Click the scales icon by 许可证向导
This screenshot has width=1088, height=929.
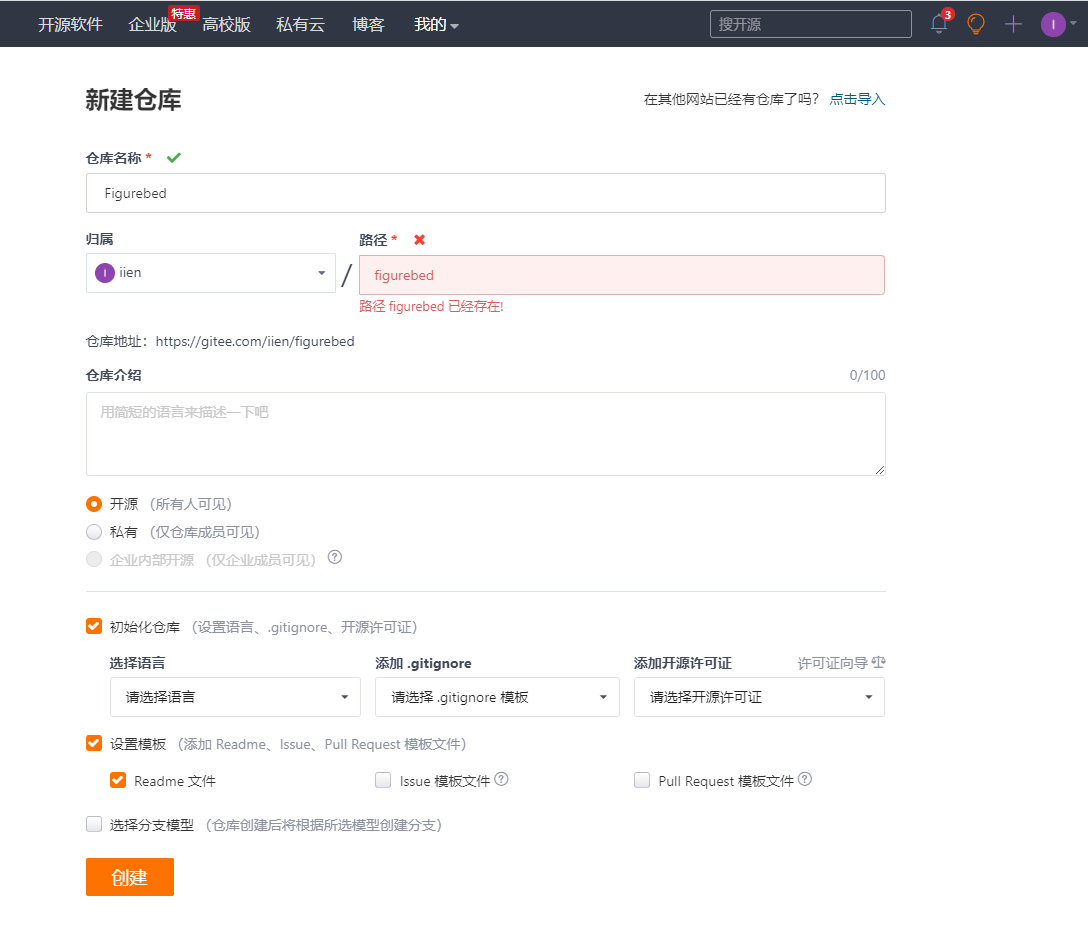point(878,662)
